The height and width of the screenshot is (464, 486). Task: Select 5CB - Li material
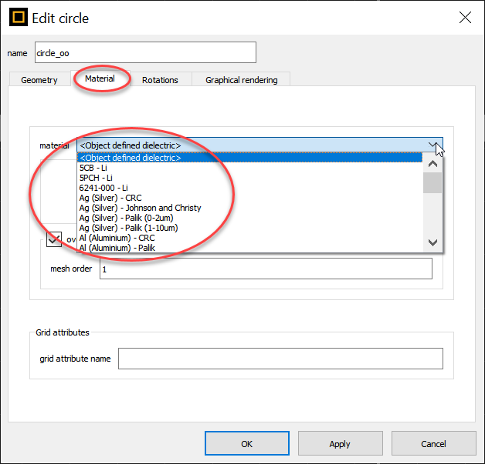tap(250, 168)
